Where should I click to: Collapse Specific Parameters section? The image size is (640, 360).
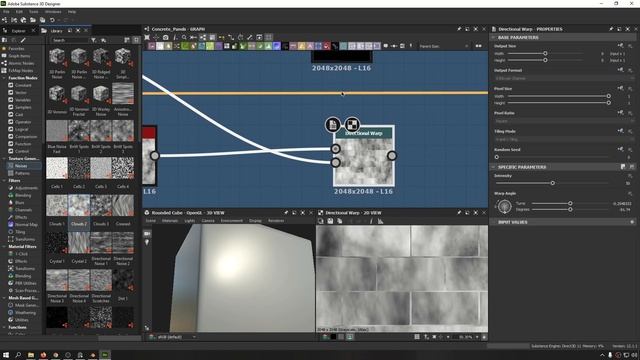[x=493, y=167]
